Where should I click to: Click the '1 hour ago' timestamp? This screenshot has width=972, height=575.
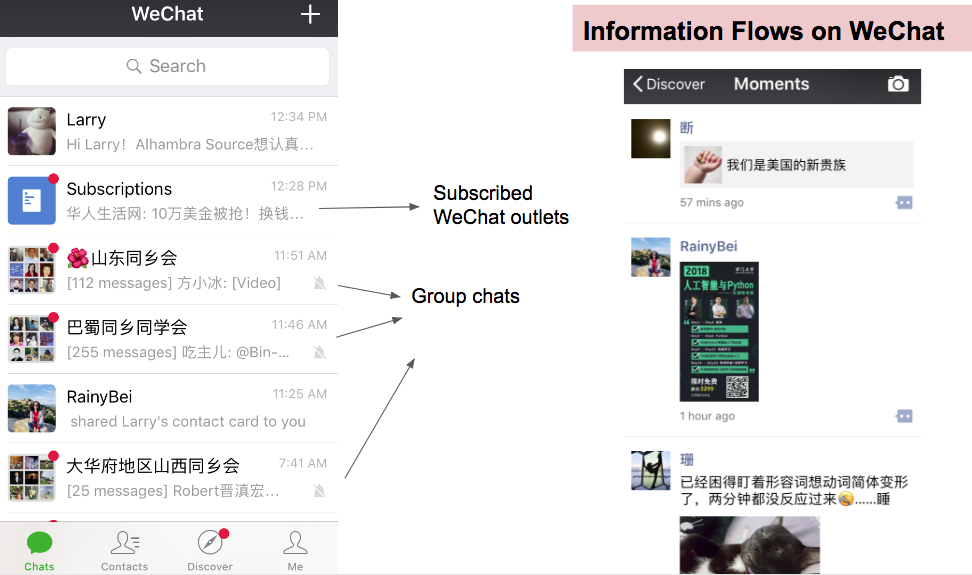707,416
